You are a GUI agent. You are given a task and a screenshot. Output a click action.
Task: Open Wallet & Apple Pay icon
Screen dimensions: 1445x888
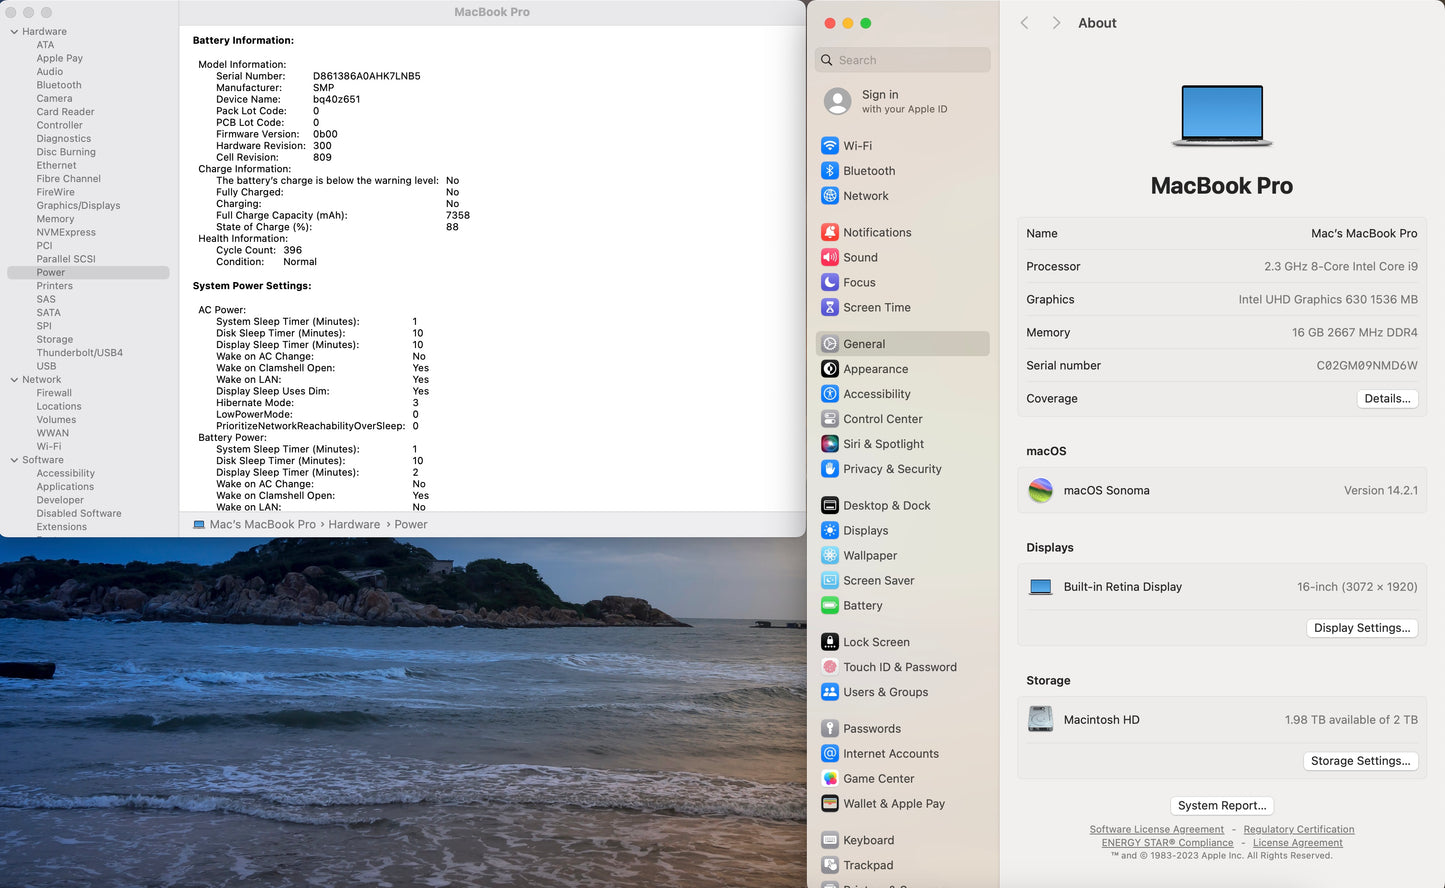(830, 803)
